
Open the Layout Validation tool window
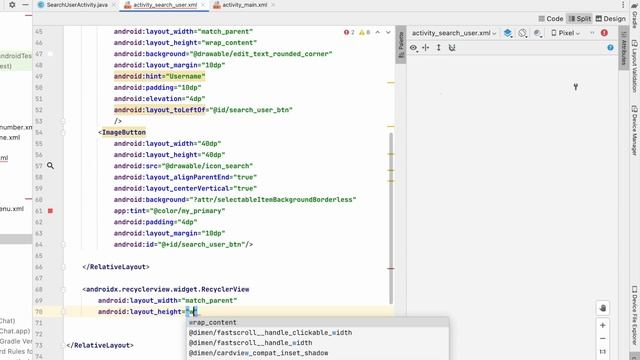click(x=635, y=66)
